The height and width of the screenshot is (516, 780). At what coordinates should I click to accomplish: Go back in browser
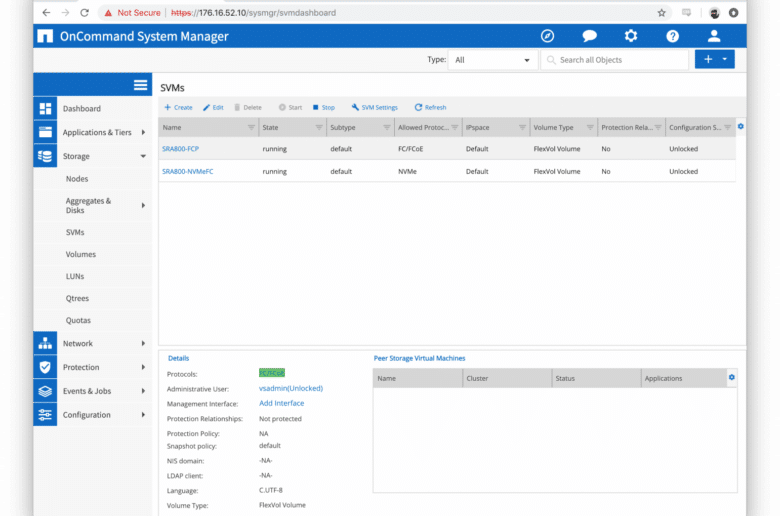pos(46,13)
